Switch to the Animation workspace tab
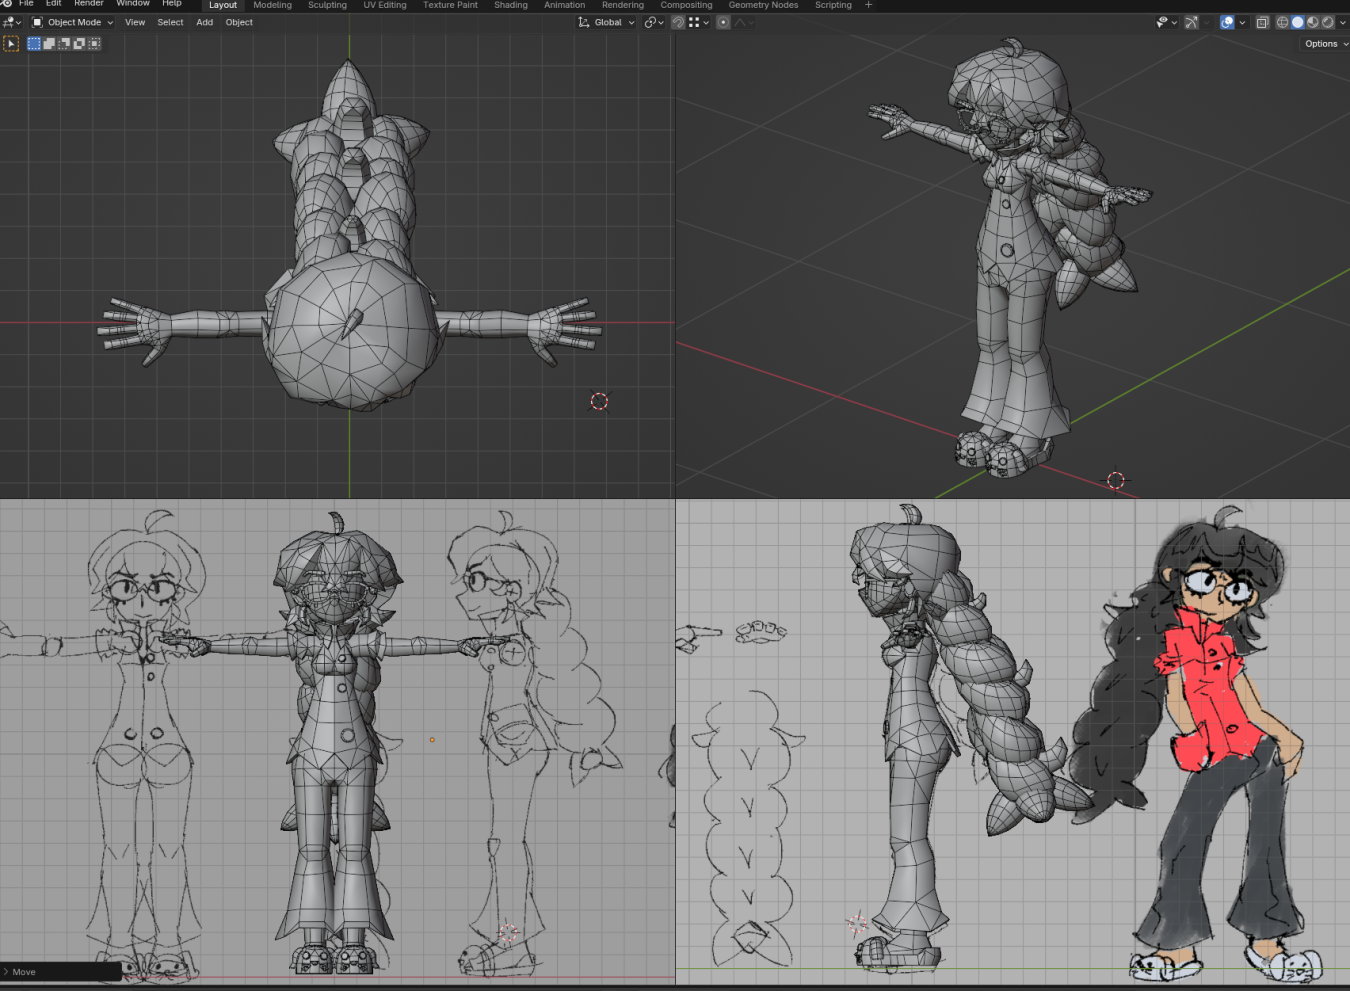The width and height of the screenshot is (1350, 991). 565,5
